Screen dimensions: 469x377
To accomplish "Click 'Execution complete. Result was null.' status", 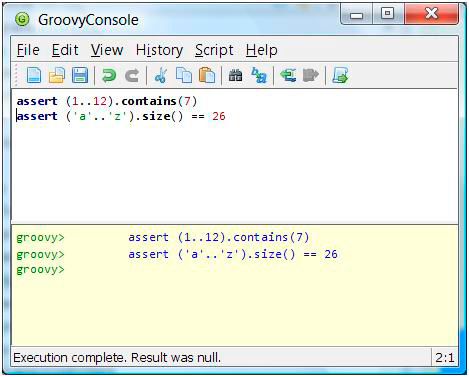I will click(x=117, y=358).
